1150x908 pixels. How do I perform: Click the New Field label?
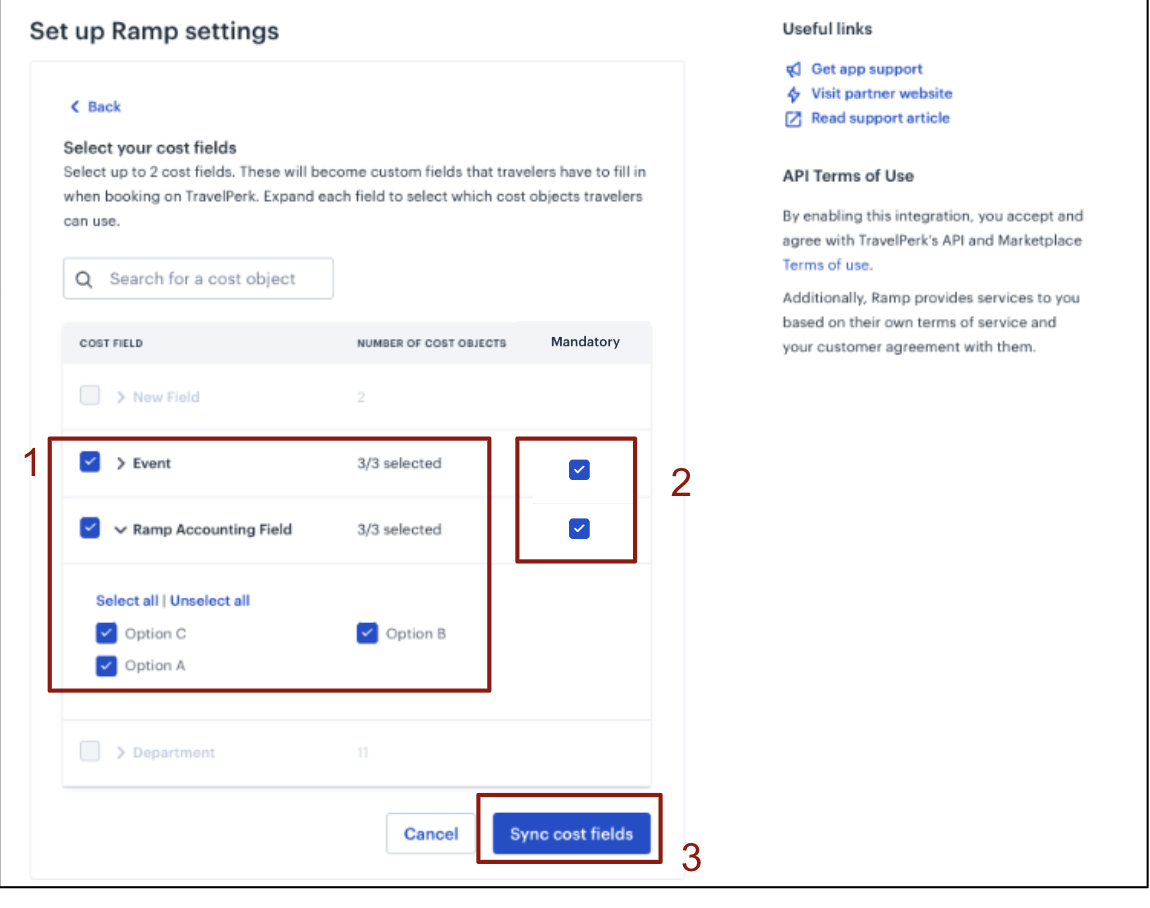(x=166, y=398)
